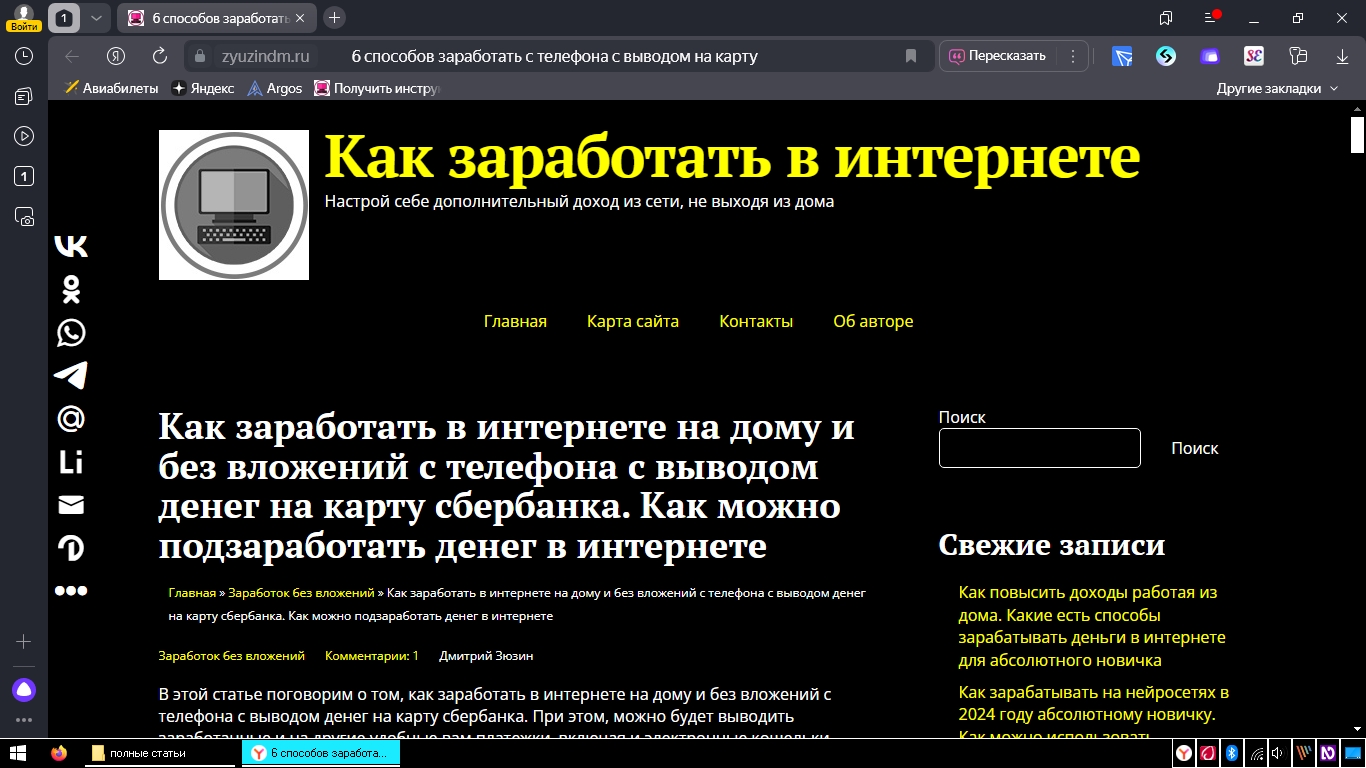The width and height of the screenshot is (1366, 768).
Task: Share the article via Telegram icon
Action: click(71, 375)
